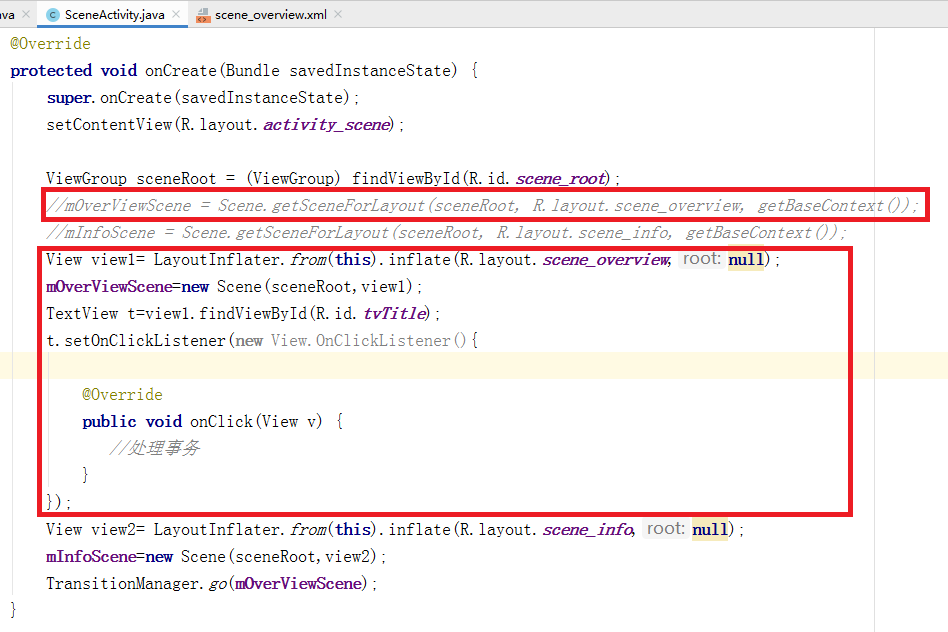Place cursor on onCreate method name
The image size is (948, 632).
(x=181, y=71)
